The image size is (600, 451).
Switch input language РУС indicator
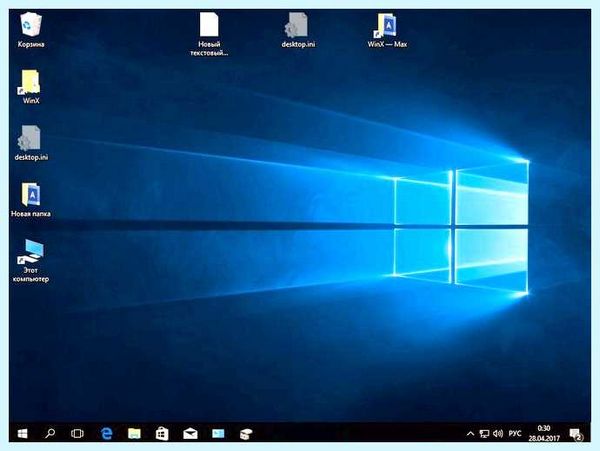coord(515,433)
